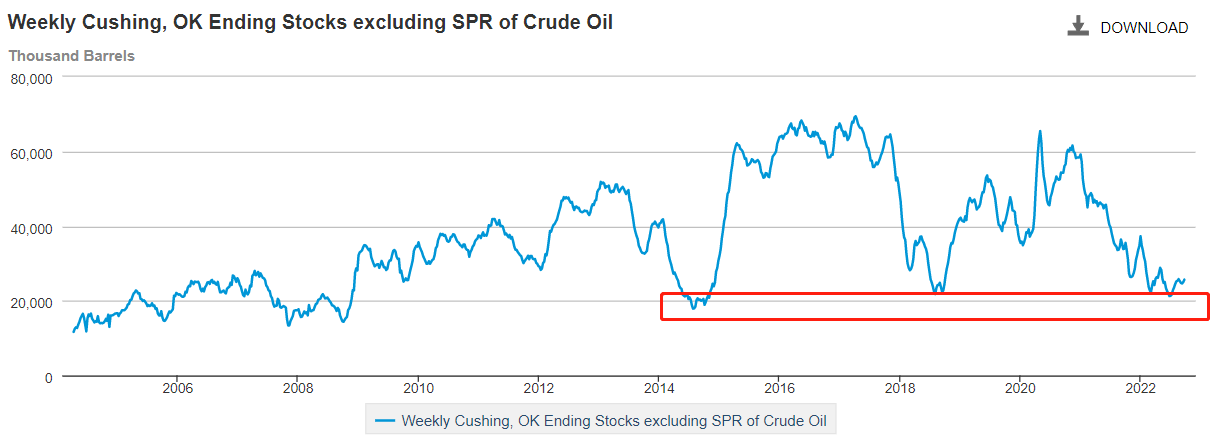
Task: Select the 20,000 y-axis label
Action: point(31,302)
